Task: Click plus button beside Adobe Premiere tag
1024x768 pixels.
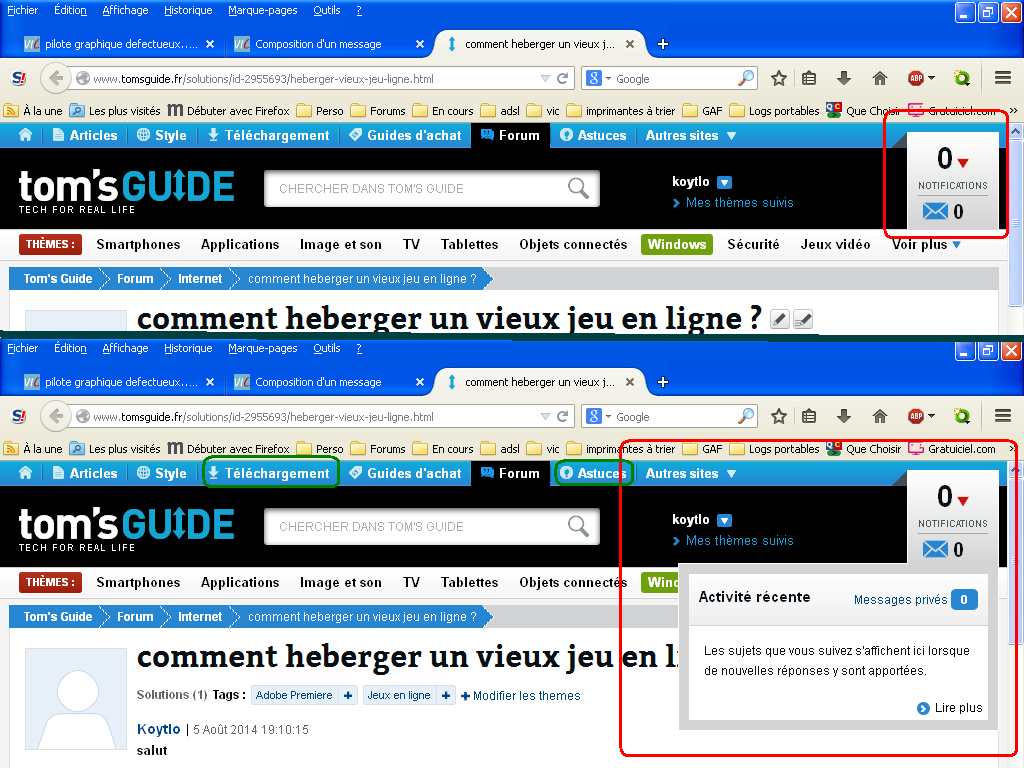Action: [x=348, y=696]
